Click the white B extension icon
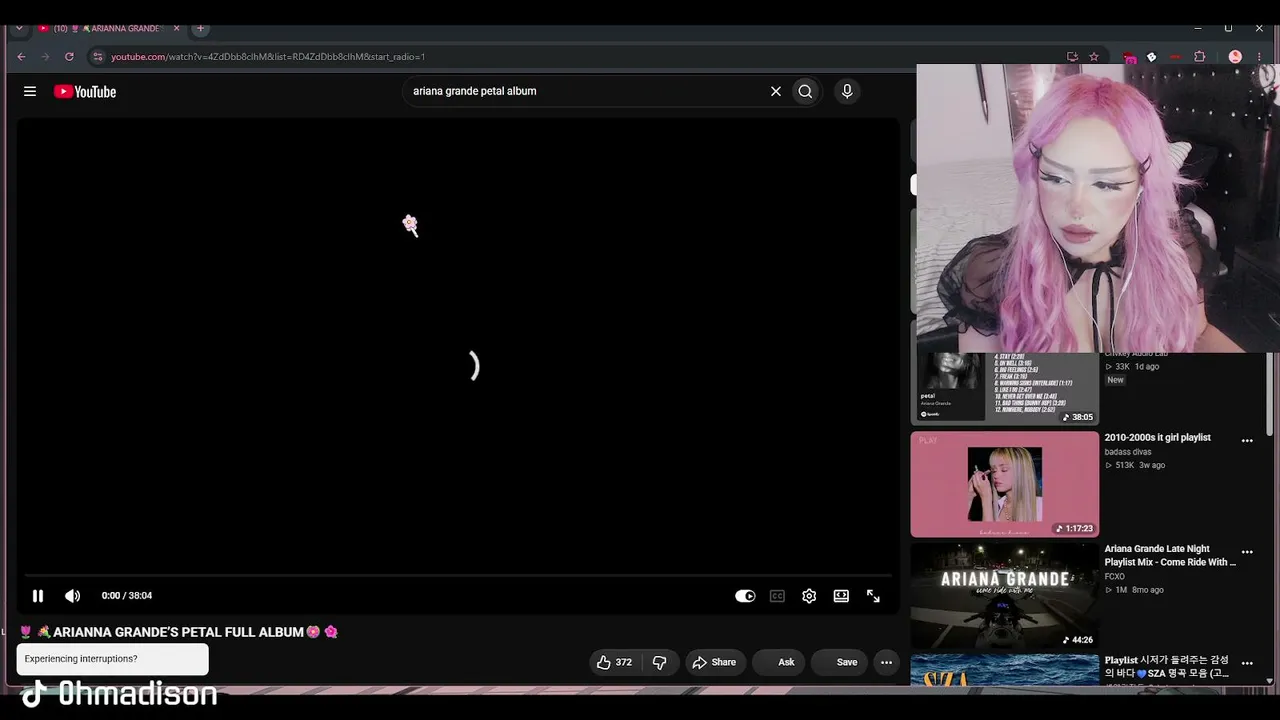Viewport: 1280px width, 720px height. click(x=1152, y=57)
